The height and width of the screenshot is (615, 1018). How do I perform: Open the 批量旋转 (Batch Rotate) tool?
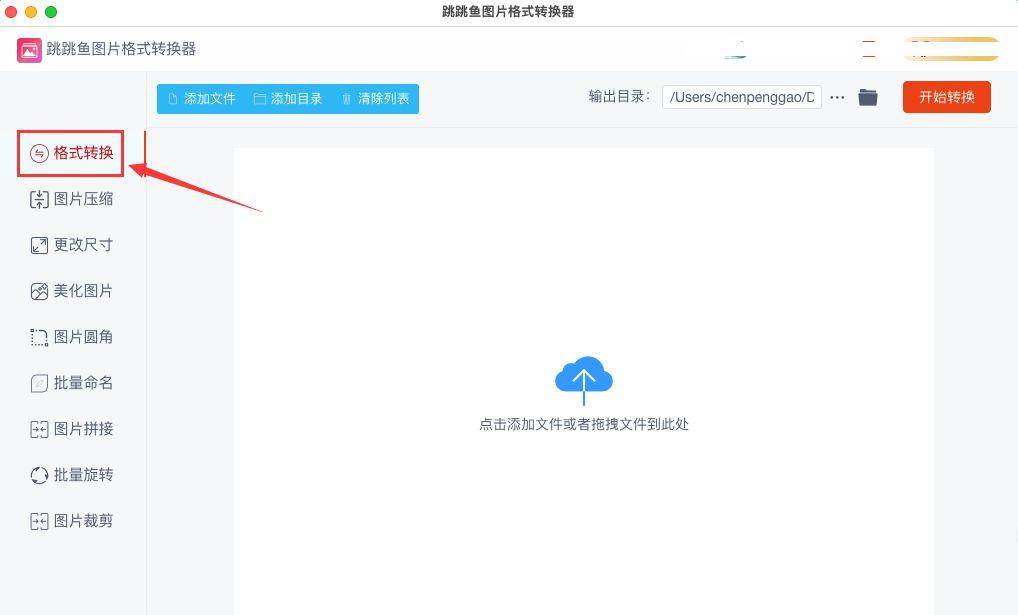tap(70, 475)
